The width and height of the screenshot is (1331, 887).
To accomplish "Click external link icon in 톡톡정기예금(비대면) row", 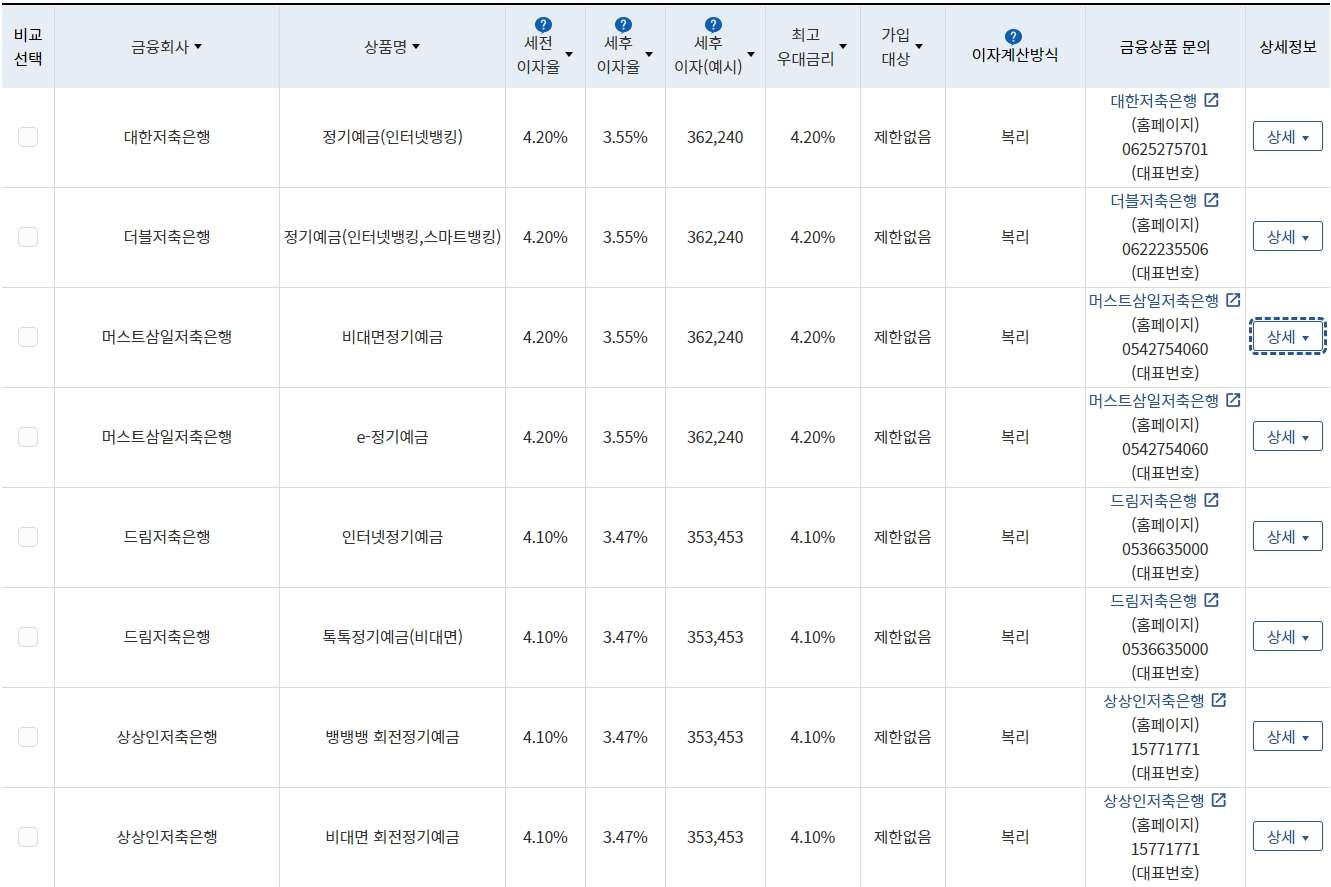I will tap(1211, 600).
